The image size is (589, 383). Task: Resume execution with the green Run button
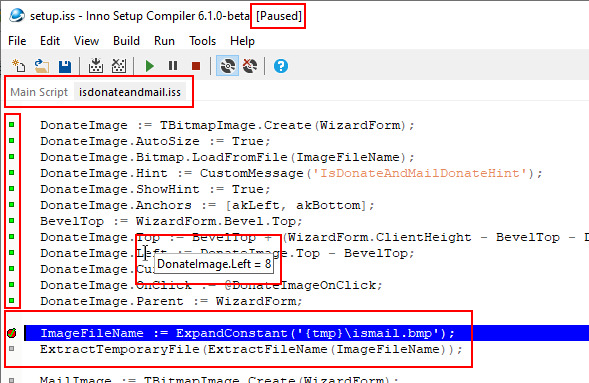pos(150,66)
